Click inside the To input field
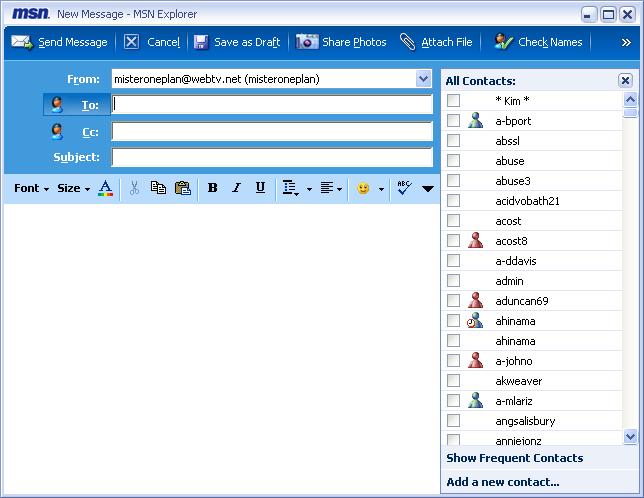The width and height of the screenshot is (644, 498). 272,104
